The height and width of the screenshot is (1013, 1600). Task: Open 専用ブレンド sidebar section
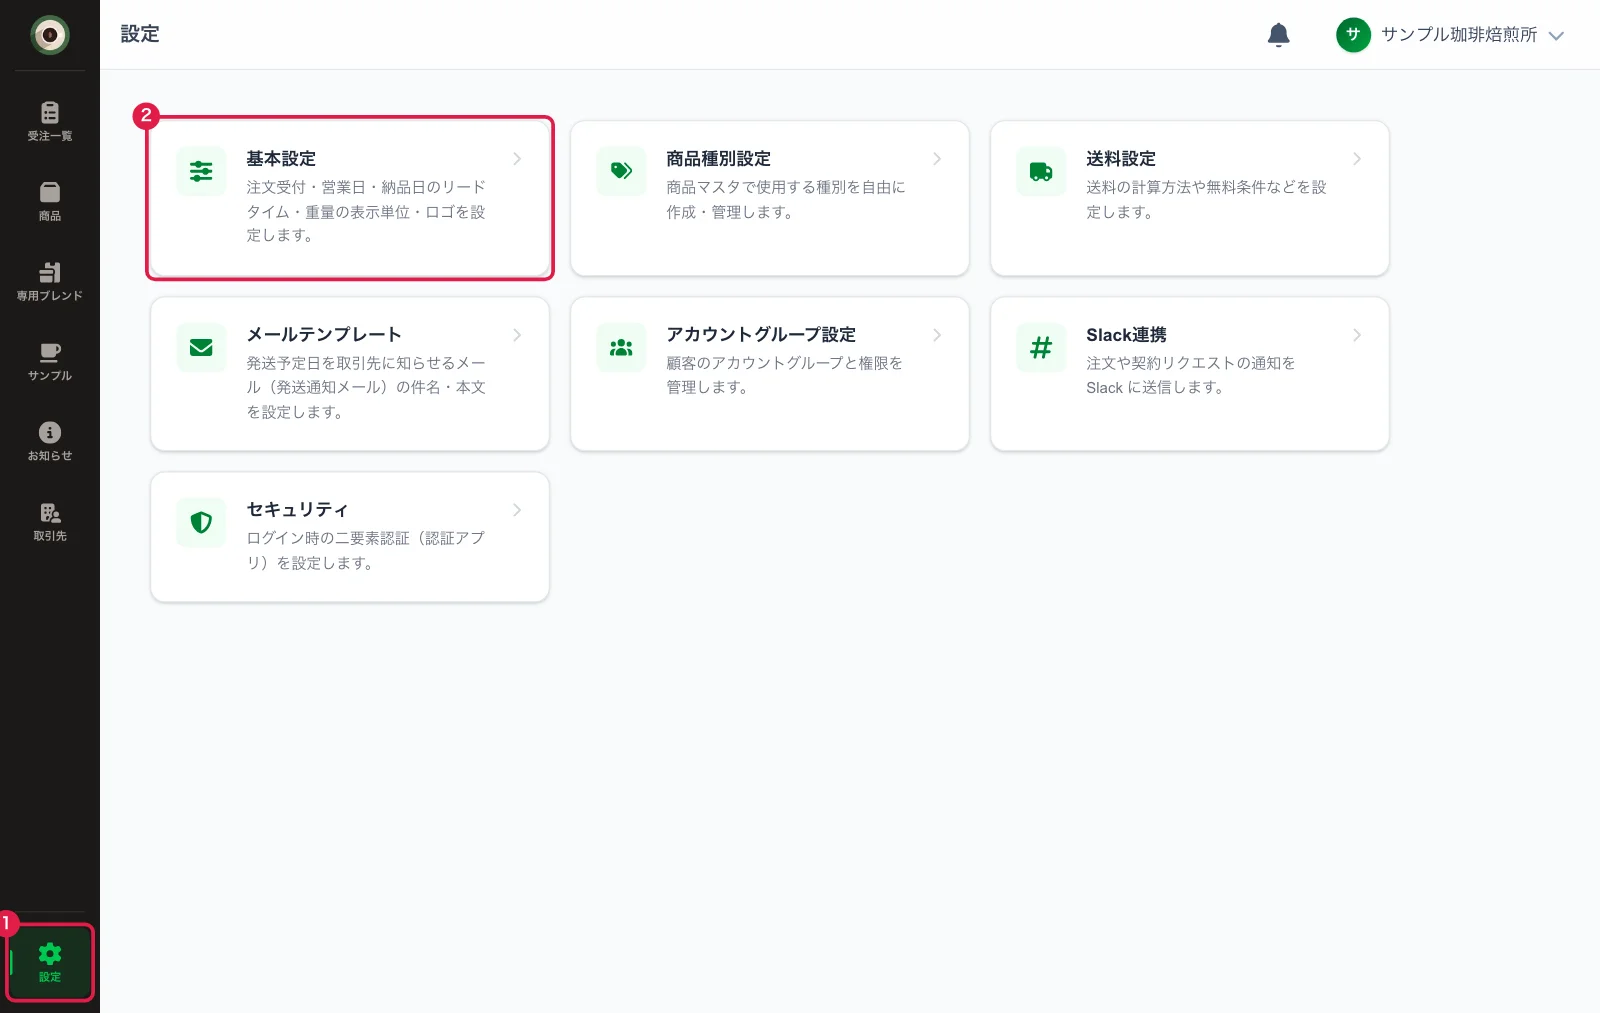[x=49, y=281]
